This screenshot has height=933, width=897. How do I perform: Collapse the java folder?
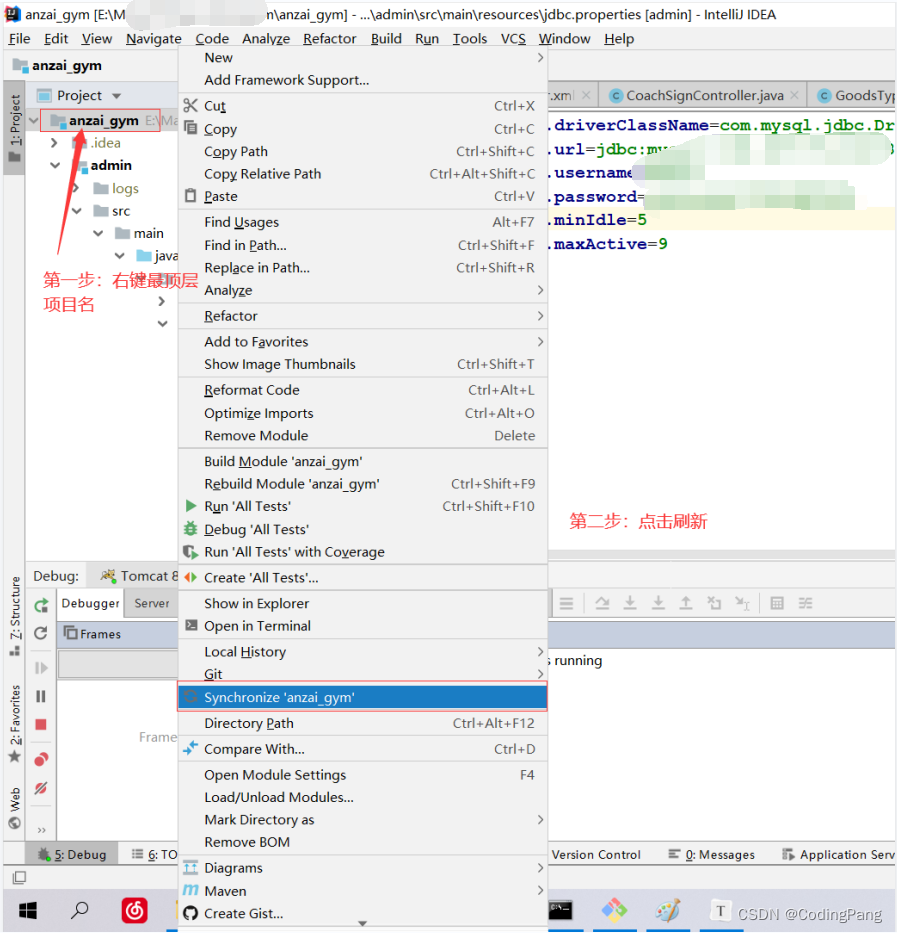pos(120,256)
